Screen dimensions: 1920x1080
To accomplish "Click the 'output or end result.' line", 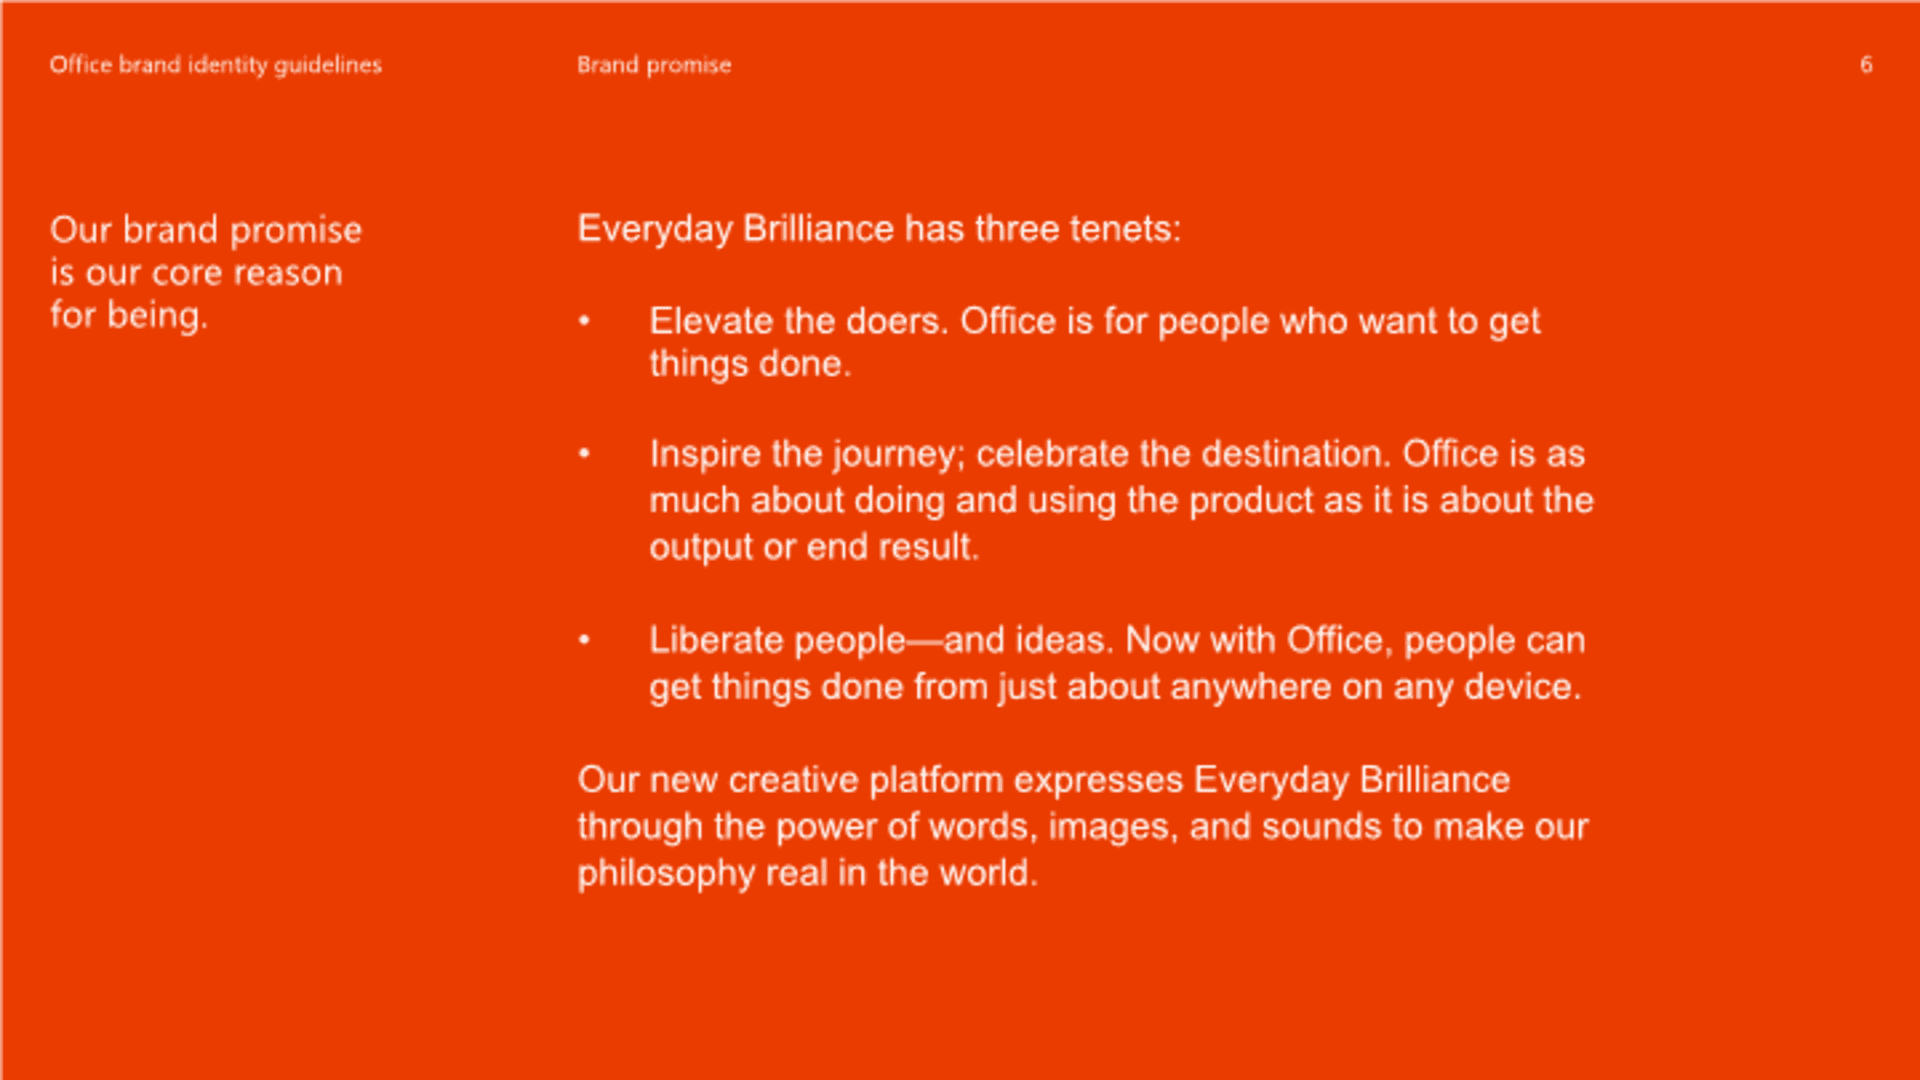I will click(814, 547).
